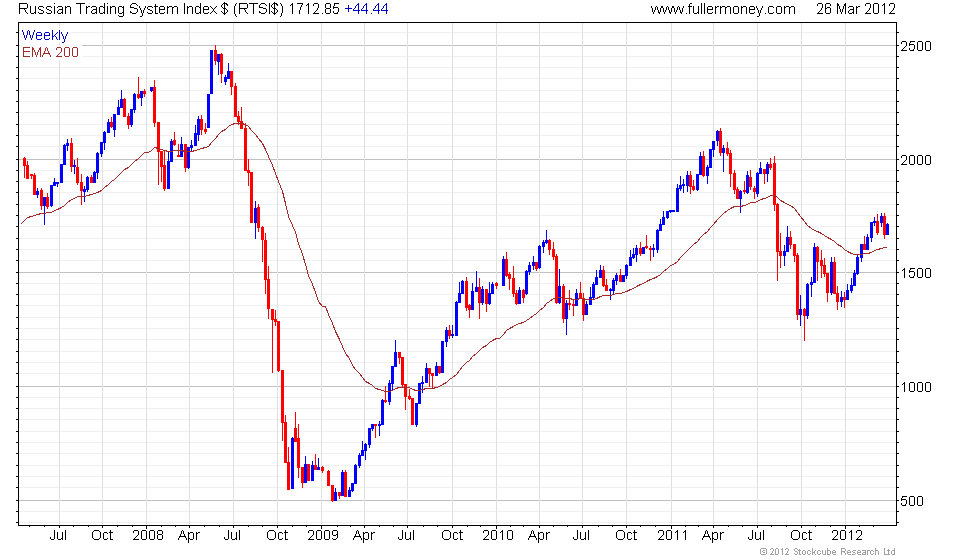Click the 2011 year label on time axis

pyautogui.click(x=672, y=535)
